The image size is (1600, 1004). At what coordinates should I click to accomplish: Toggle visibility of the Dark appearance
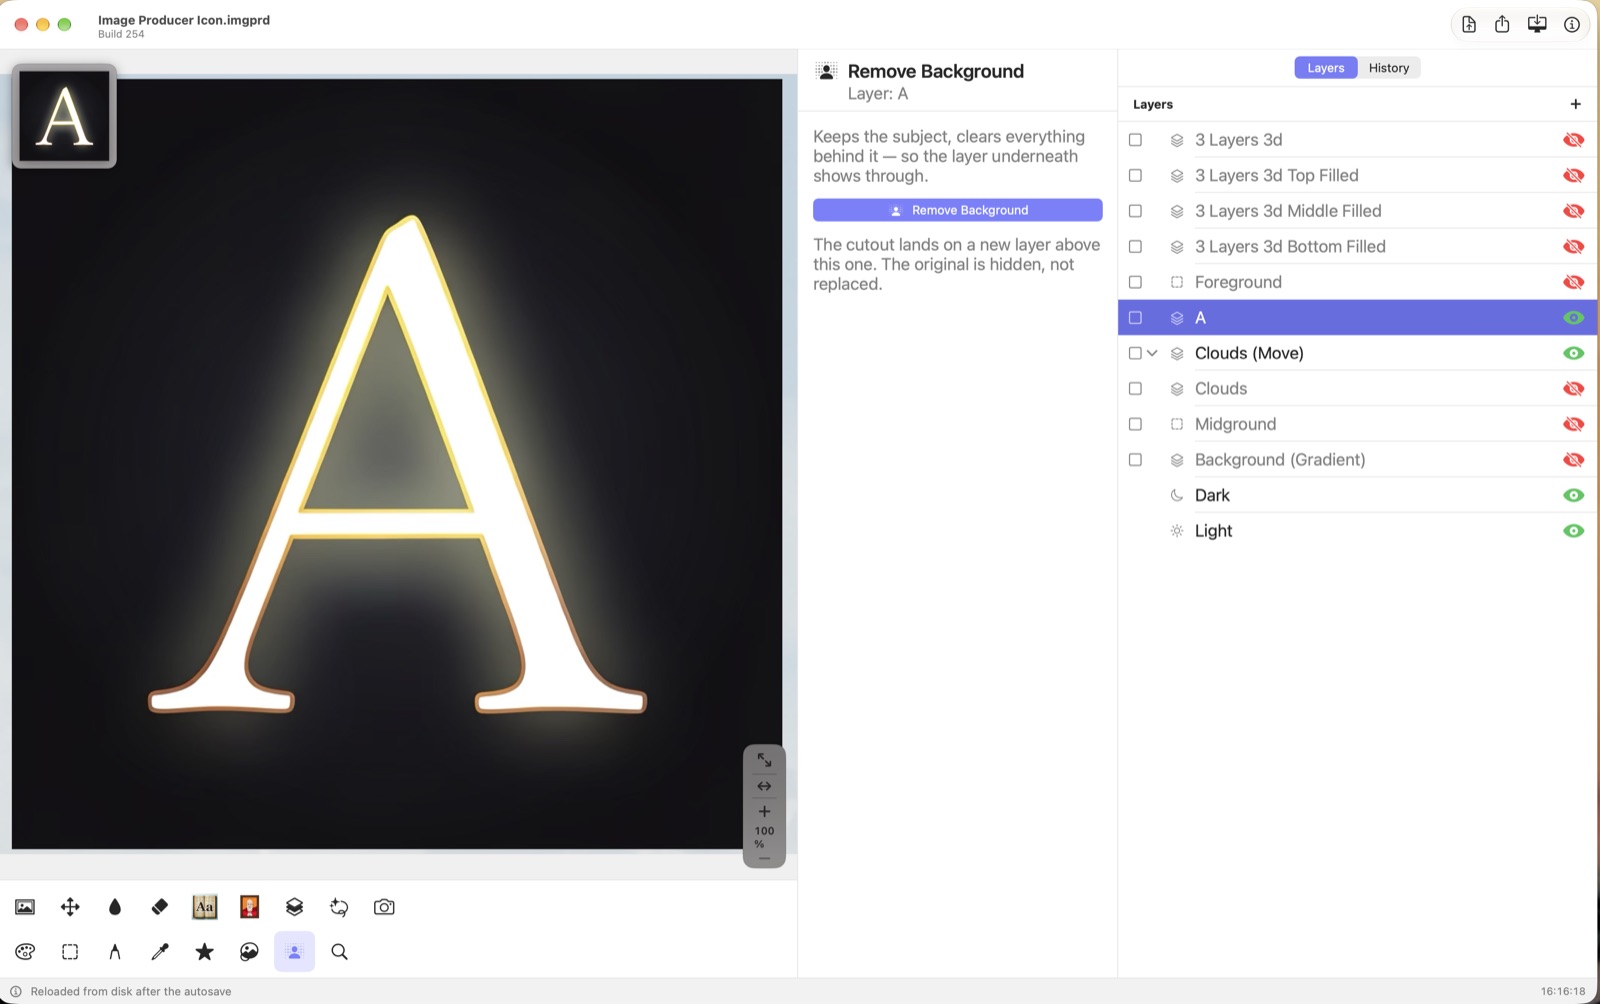click(x=1573, y=495)
